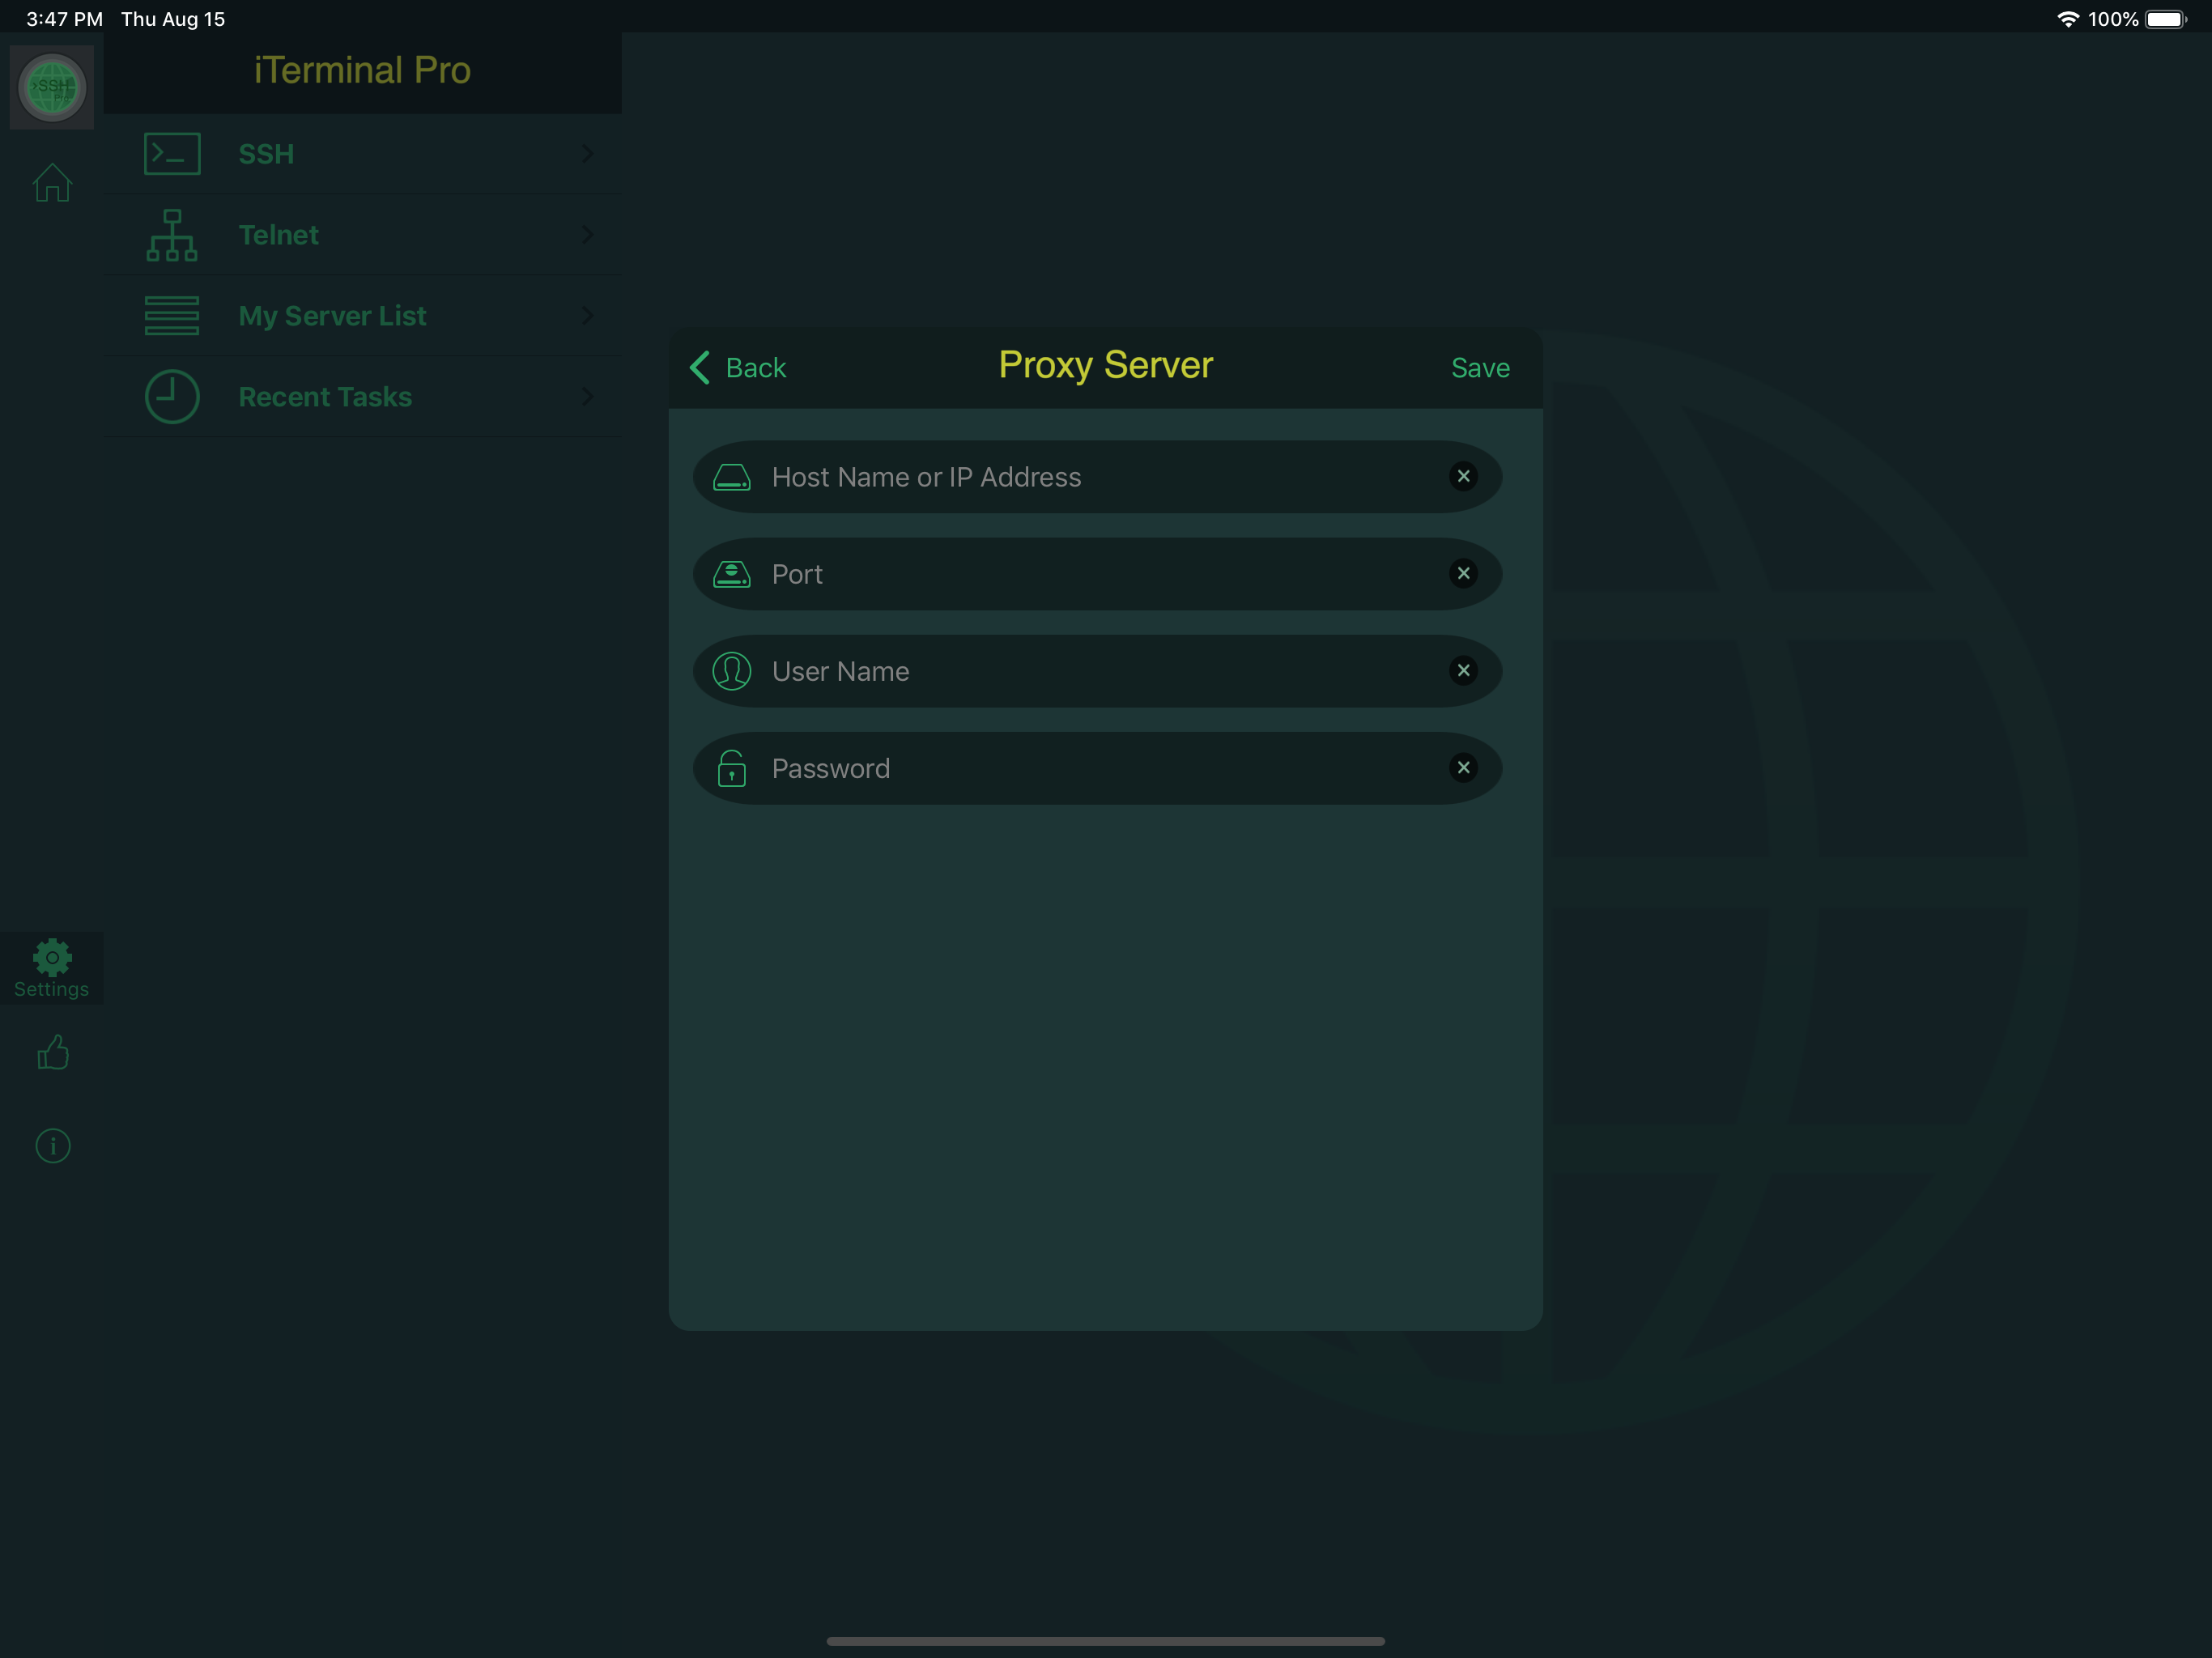The width and height of the screenshot is (2212, 1658).
Task: Click the SSH globe app logo
Action: pos(52,87)
